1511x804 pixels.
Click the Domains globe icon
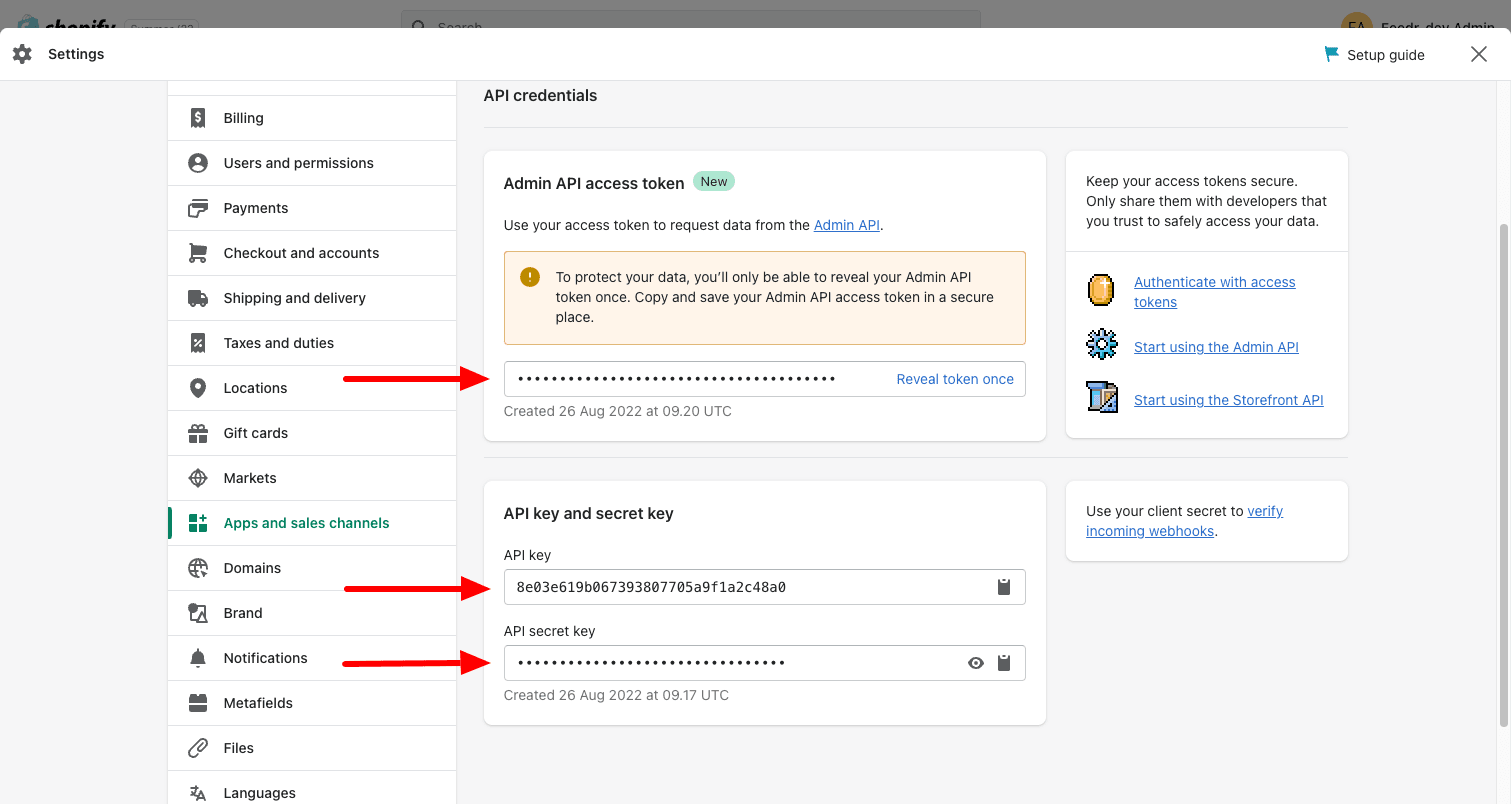[198, 568]
